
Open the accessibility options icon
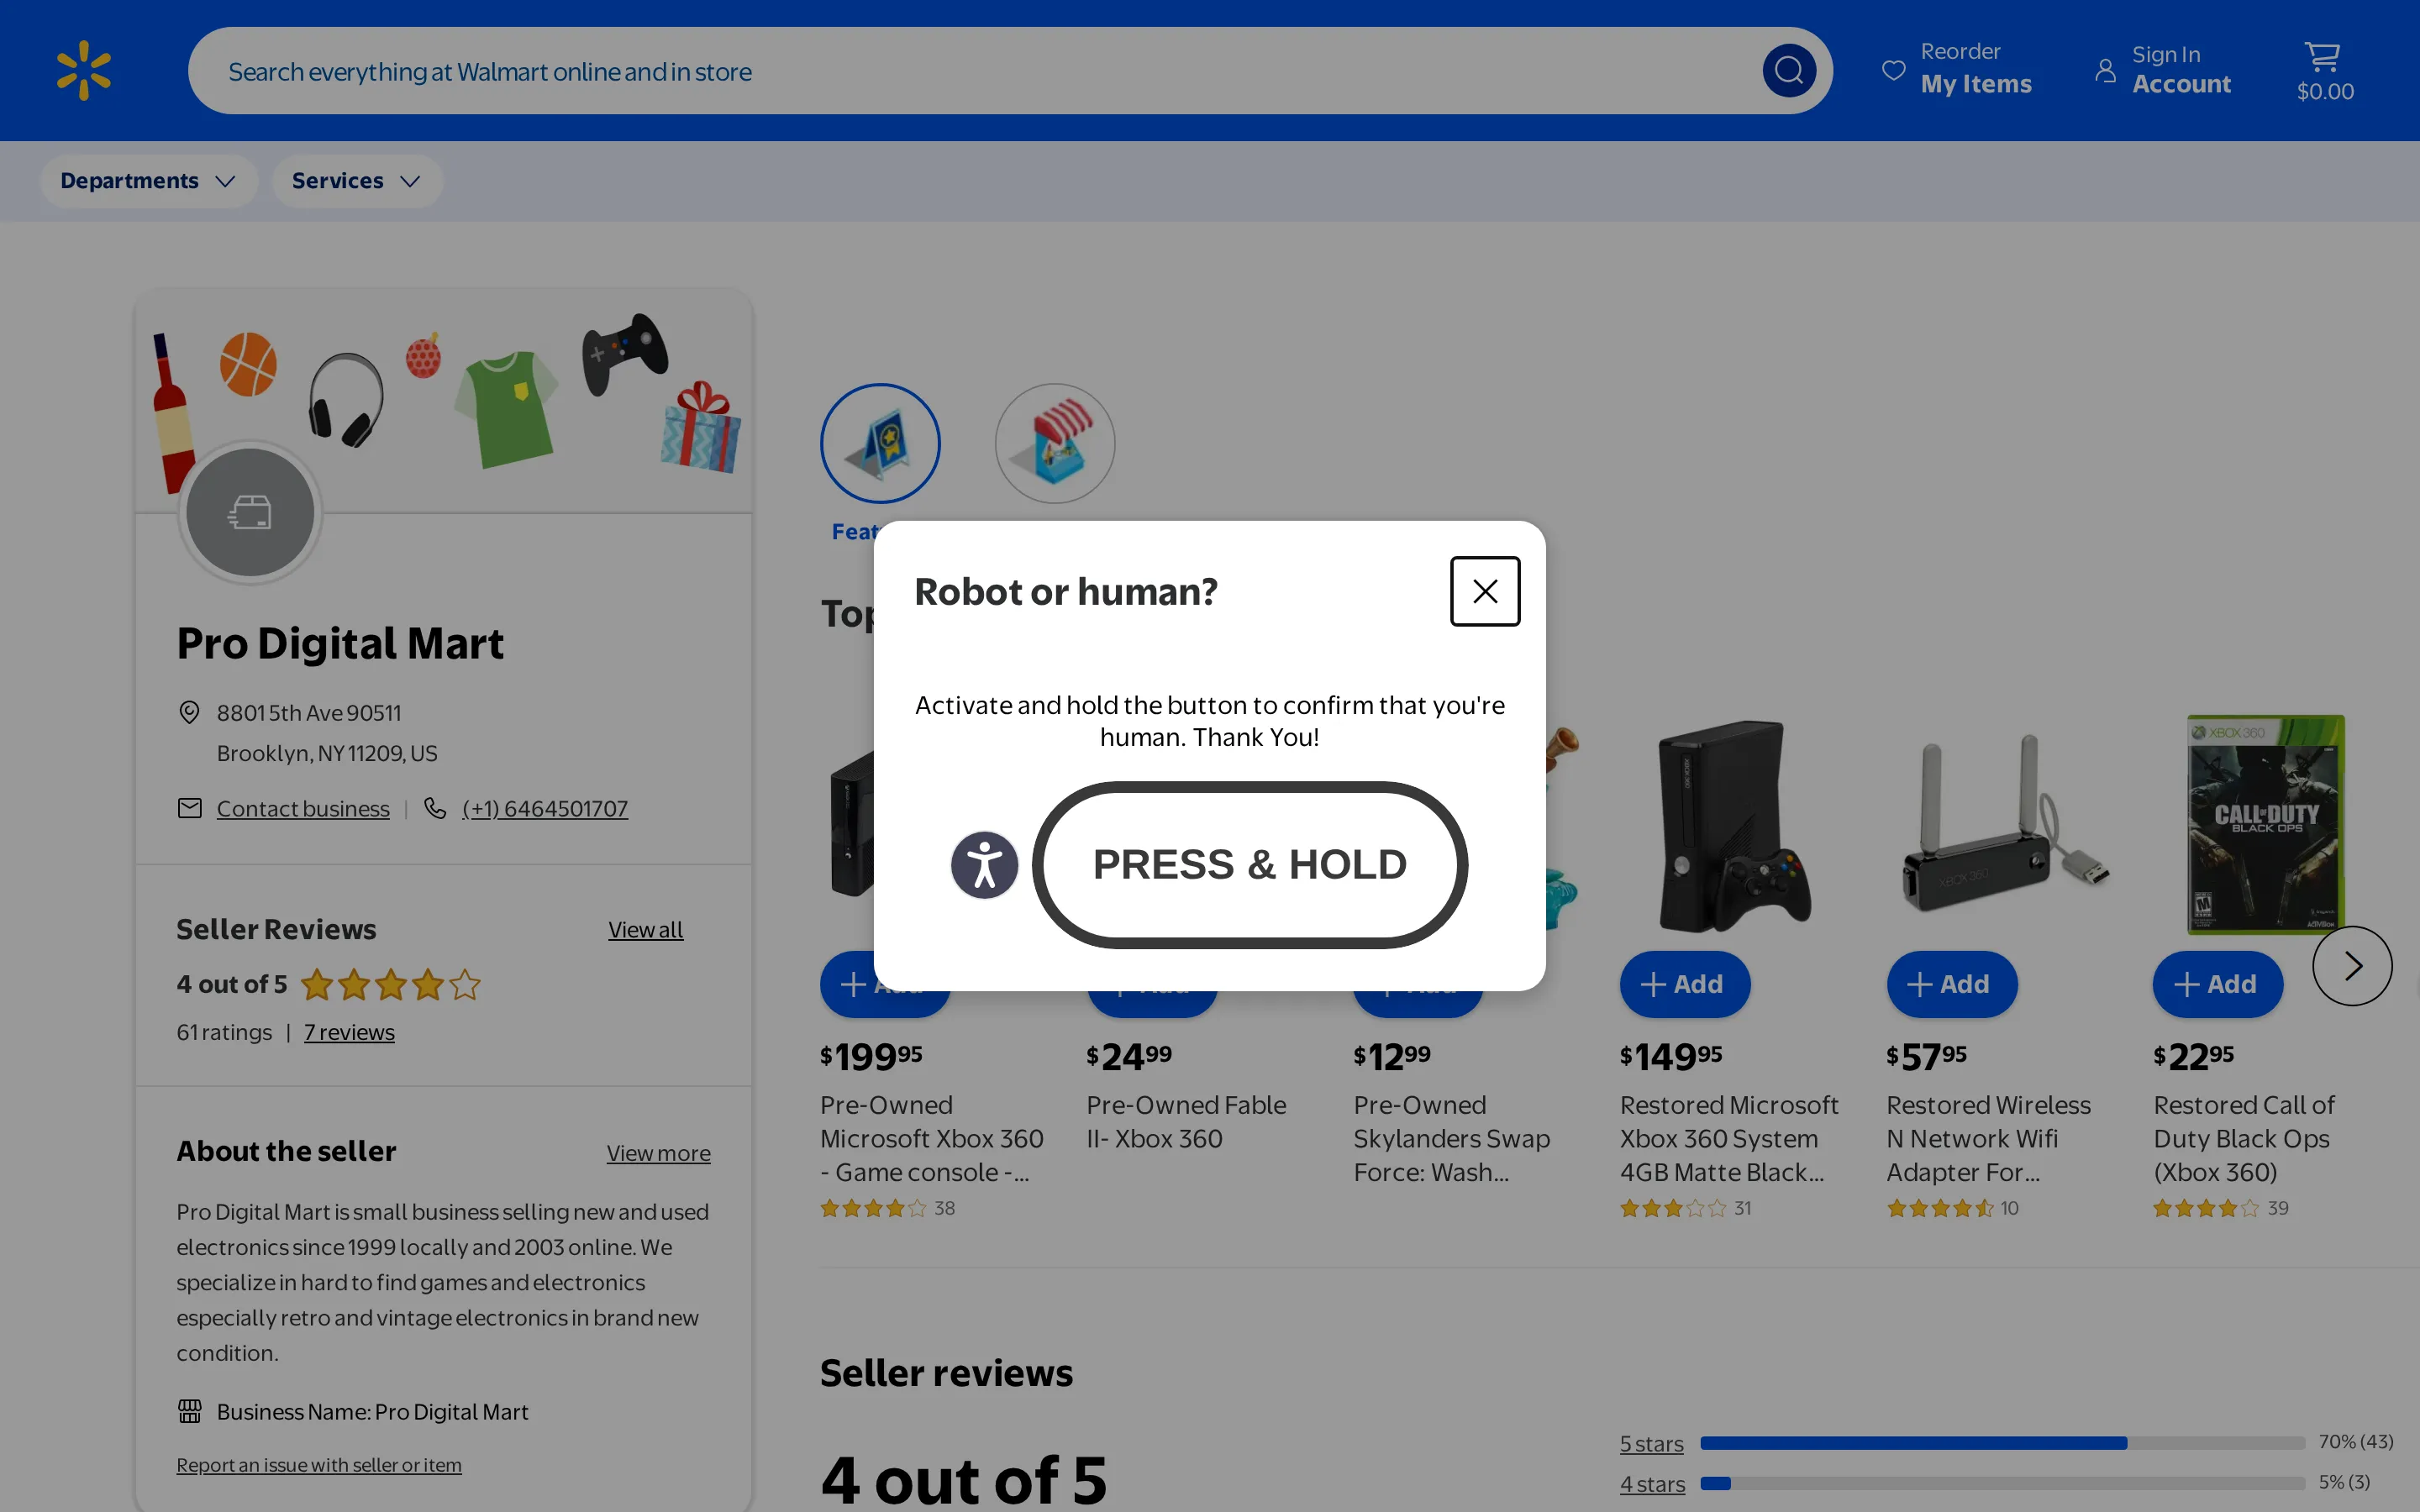tap(984, 865)
